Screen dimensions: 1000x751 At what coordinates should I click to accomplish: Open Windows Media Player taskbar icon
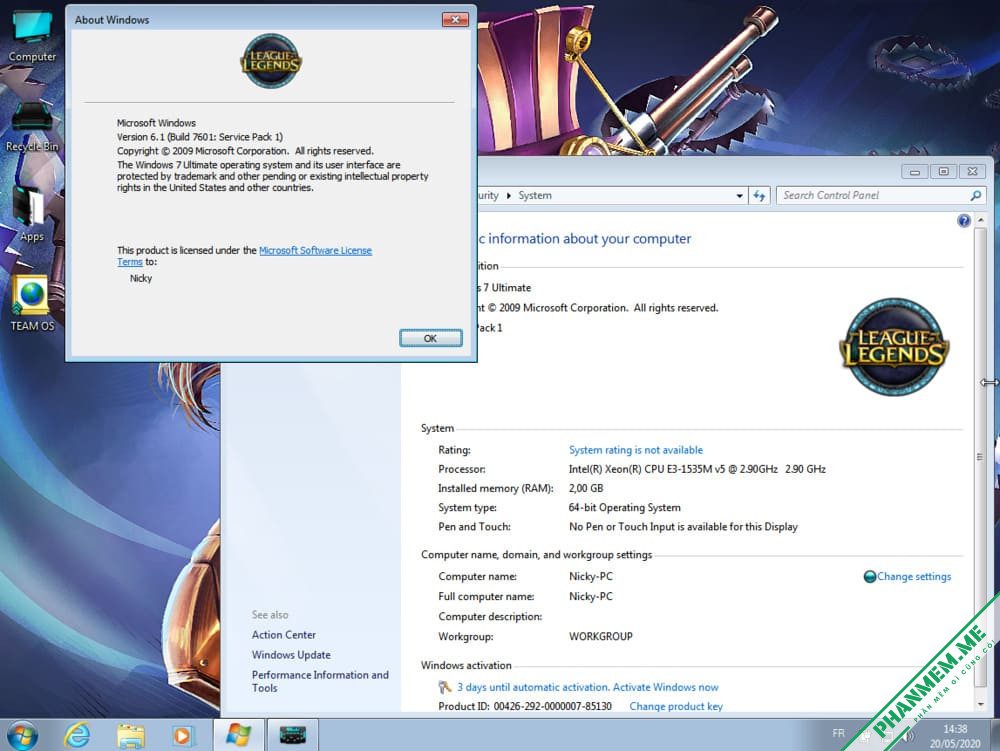coord(182,735)
